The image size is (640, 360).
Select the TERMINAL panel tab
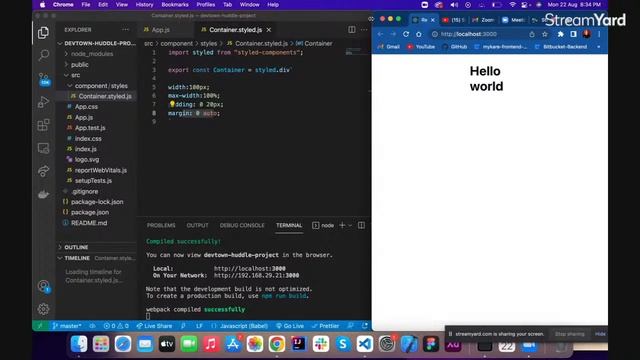click(289, 225)
